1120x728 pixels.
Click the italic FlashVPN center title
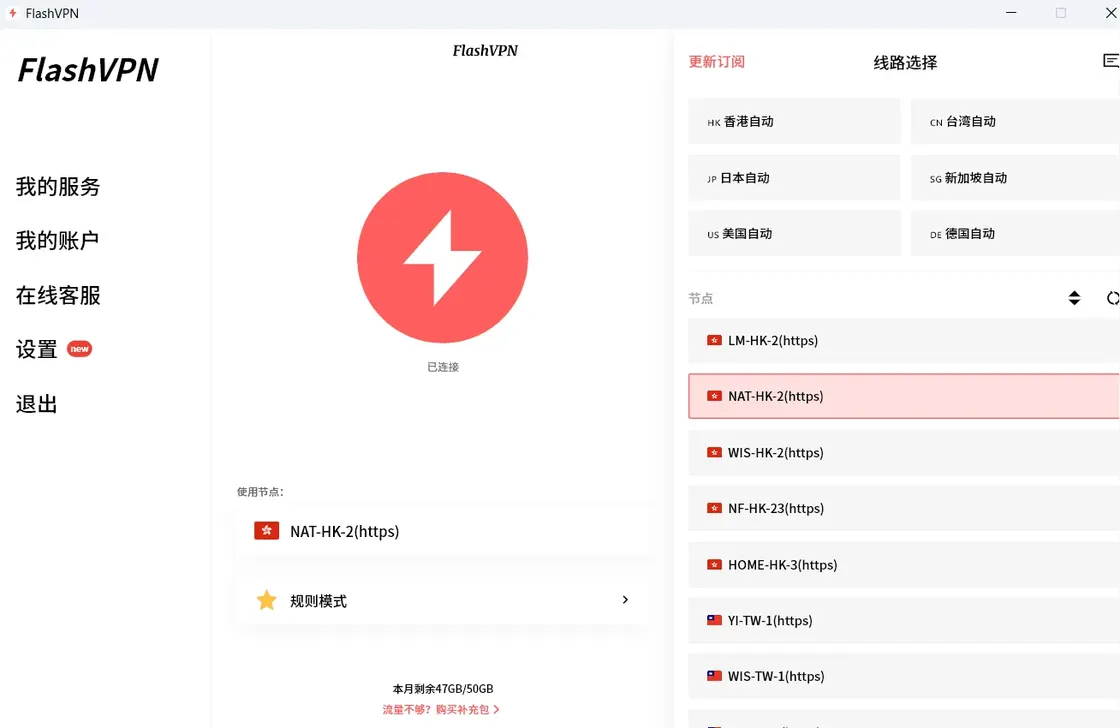(485, 50)
